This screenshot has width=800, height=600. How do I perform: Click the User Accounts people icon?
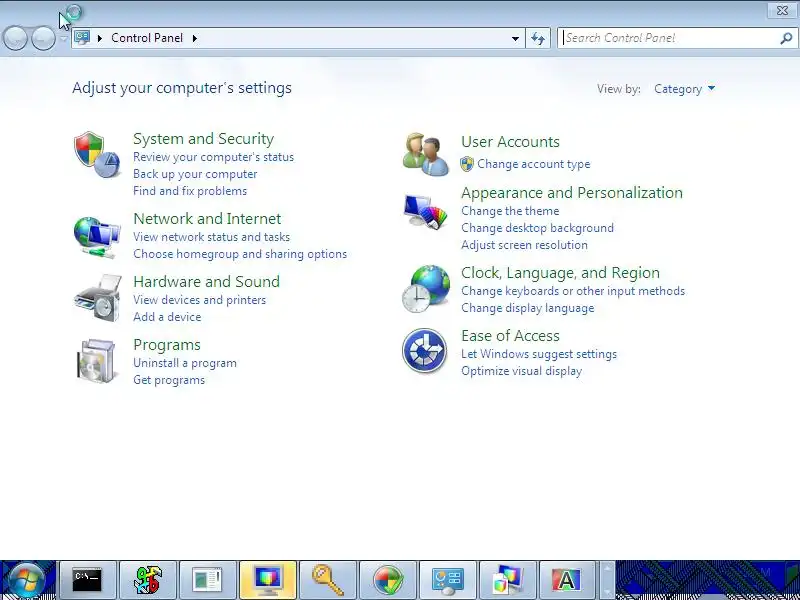tap(426, 154)
